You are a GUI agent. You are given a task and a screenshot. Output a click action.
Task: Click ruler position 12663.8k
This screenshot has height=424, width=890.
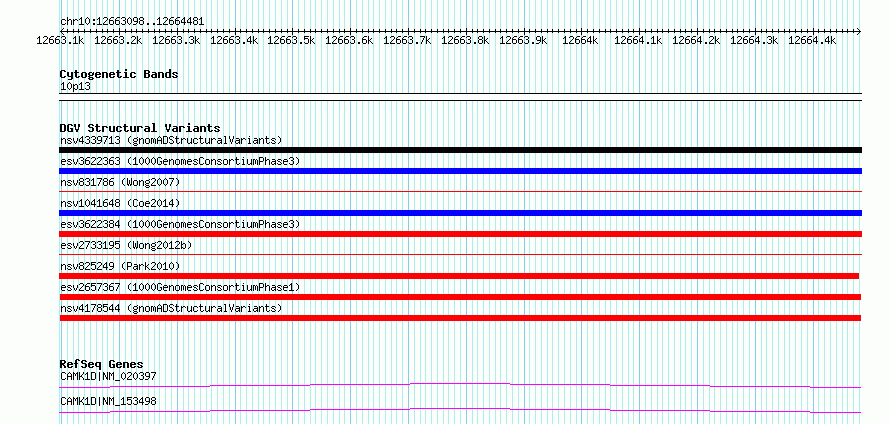point(465,40)
